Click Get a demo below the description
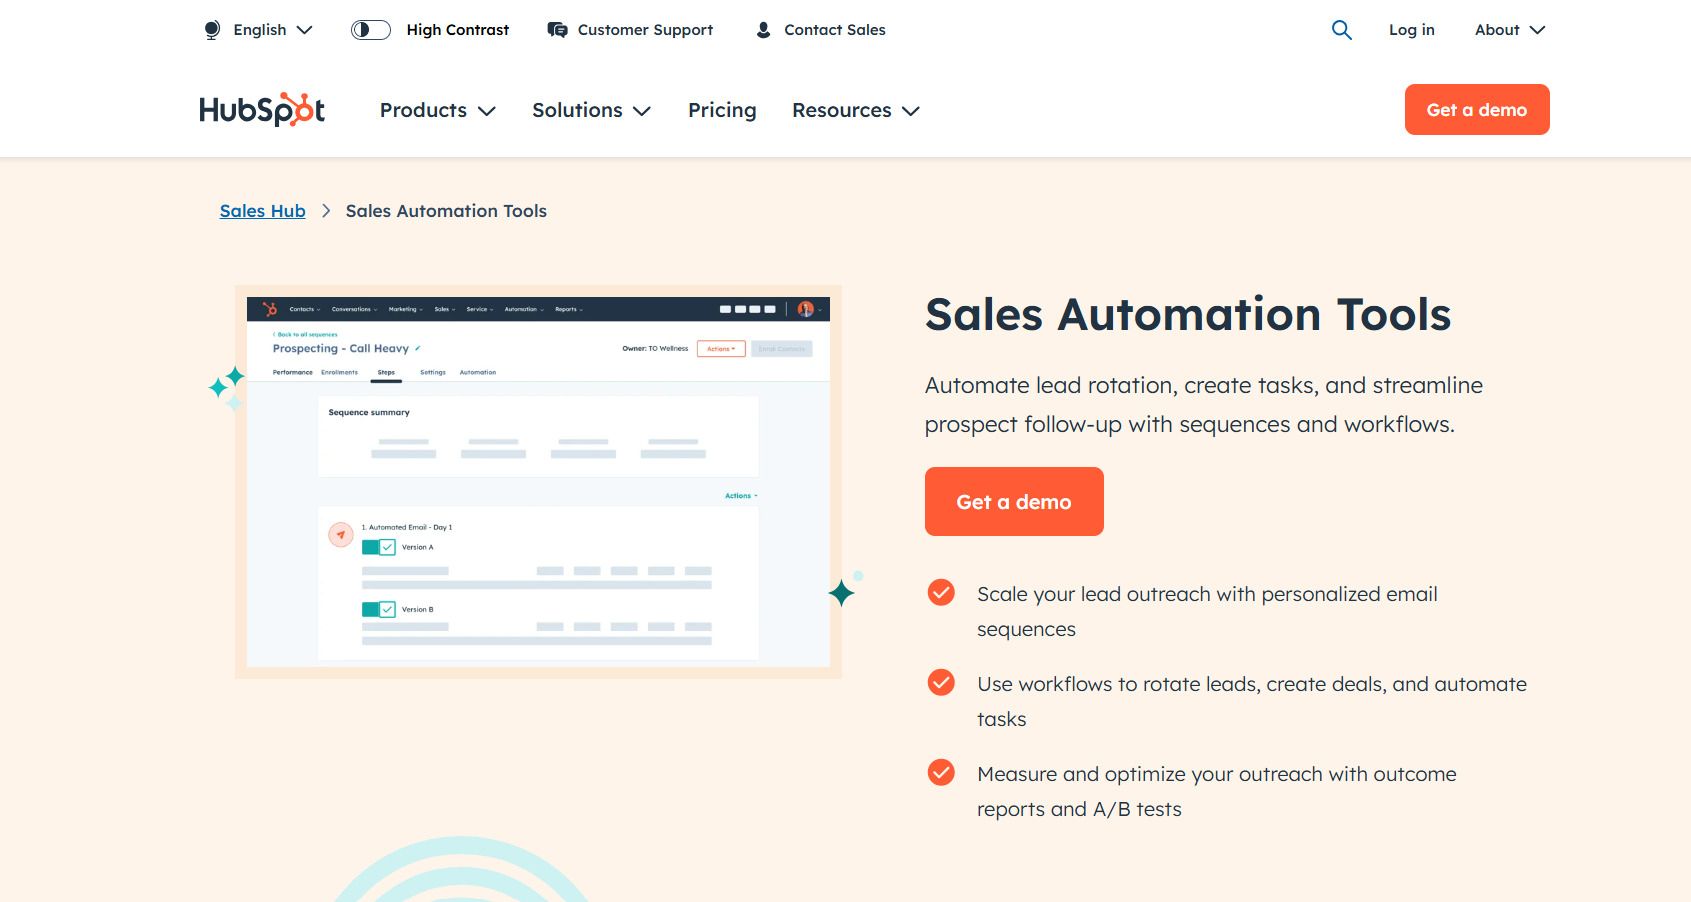The image size is (1691, 902). 1014,501
